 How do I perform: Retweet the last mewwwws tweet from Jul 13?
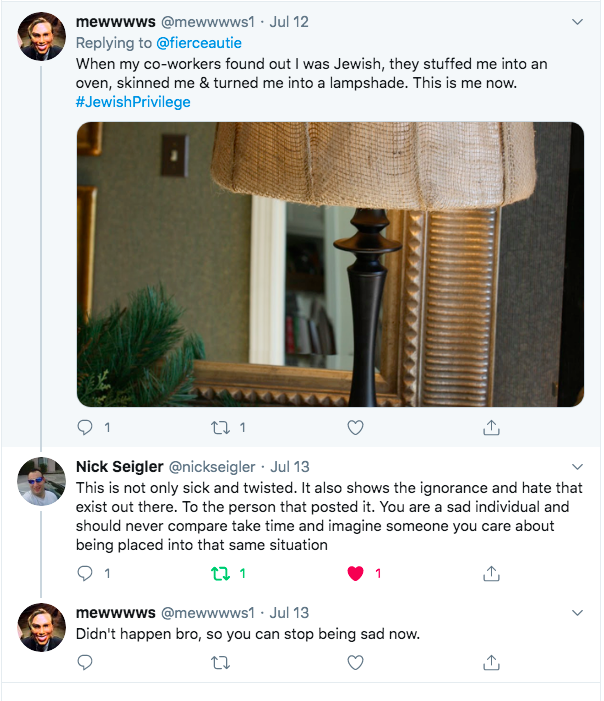[x=220, y=662]
